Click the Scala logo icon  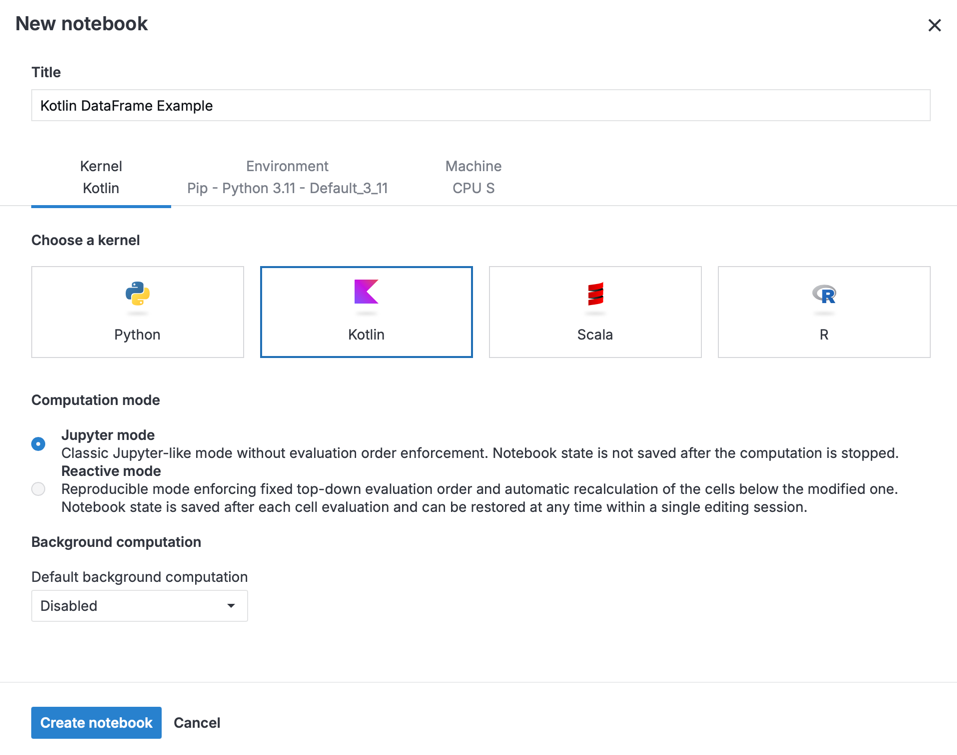595,294
